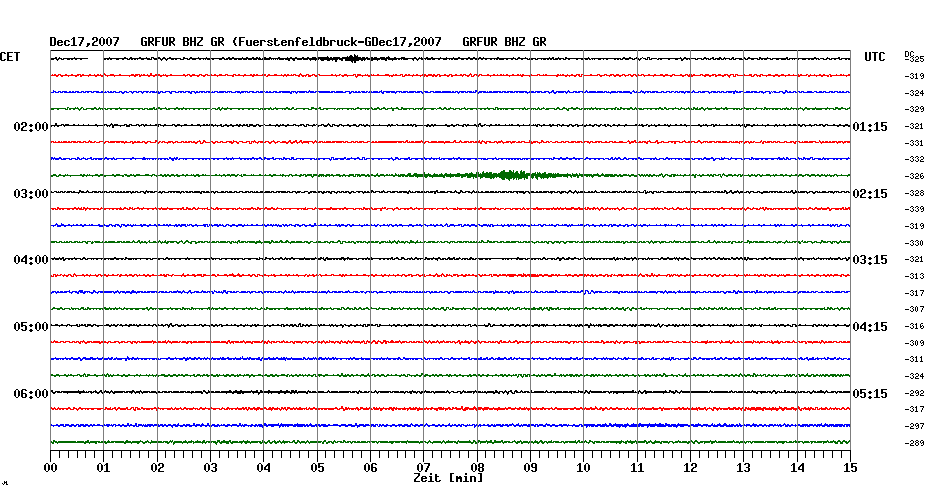This screenshot has width=930, height=494.
Task: Click the -339 DC offset value
Action: (914, 209)
